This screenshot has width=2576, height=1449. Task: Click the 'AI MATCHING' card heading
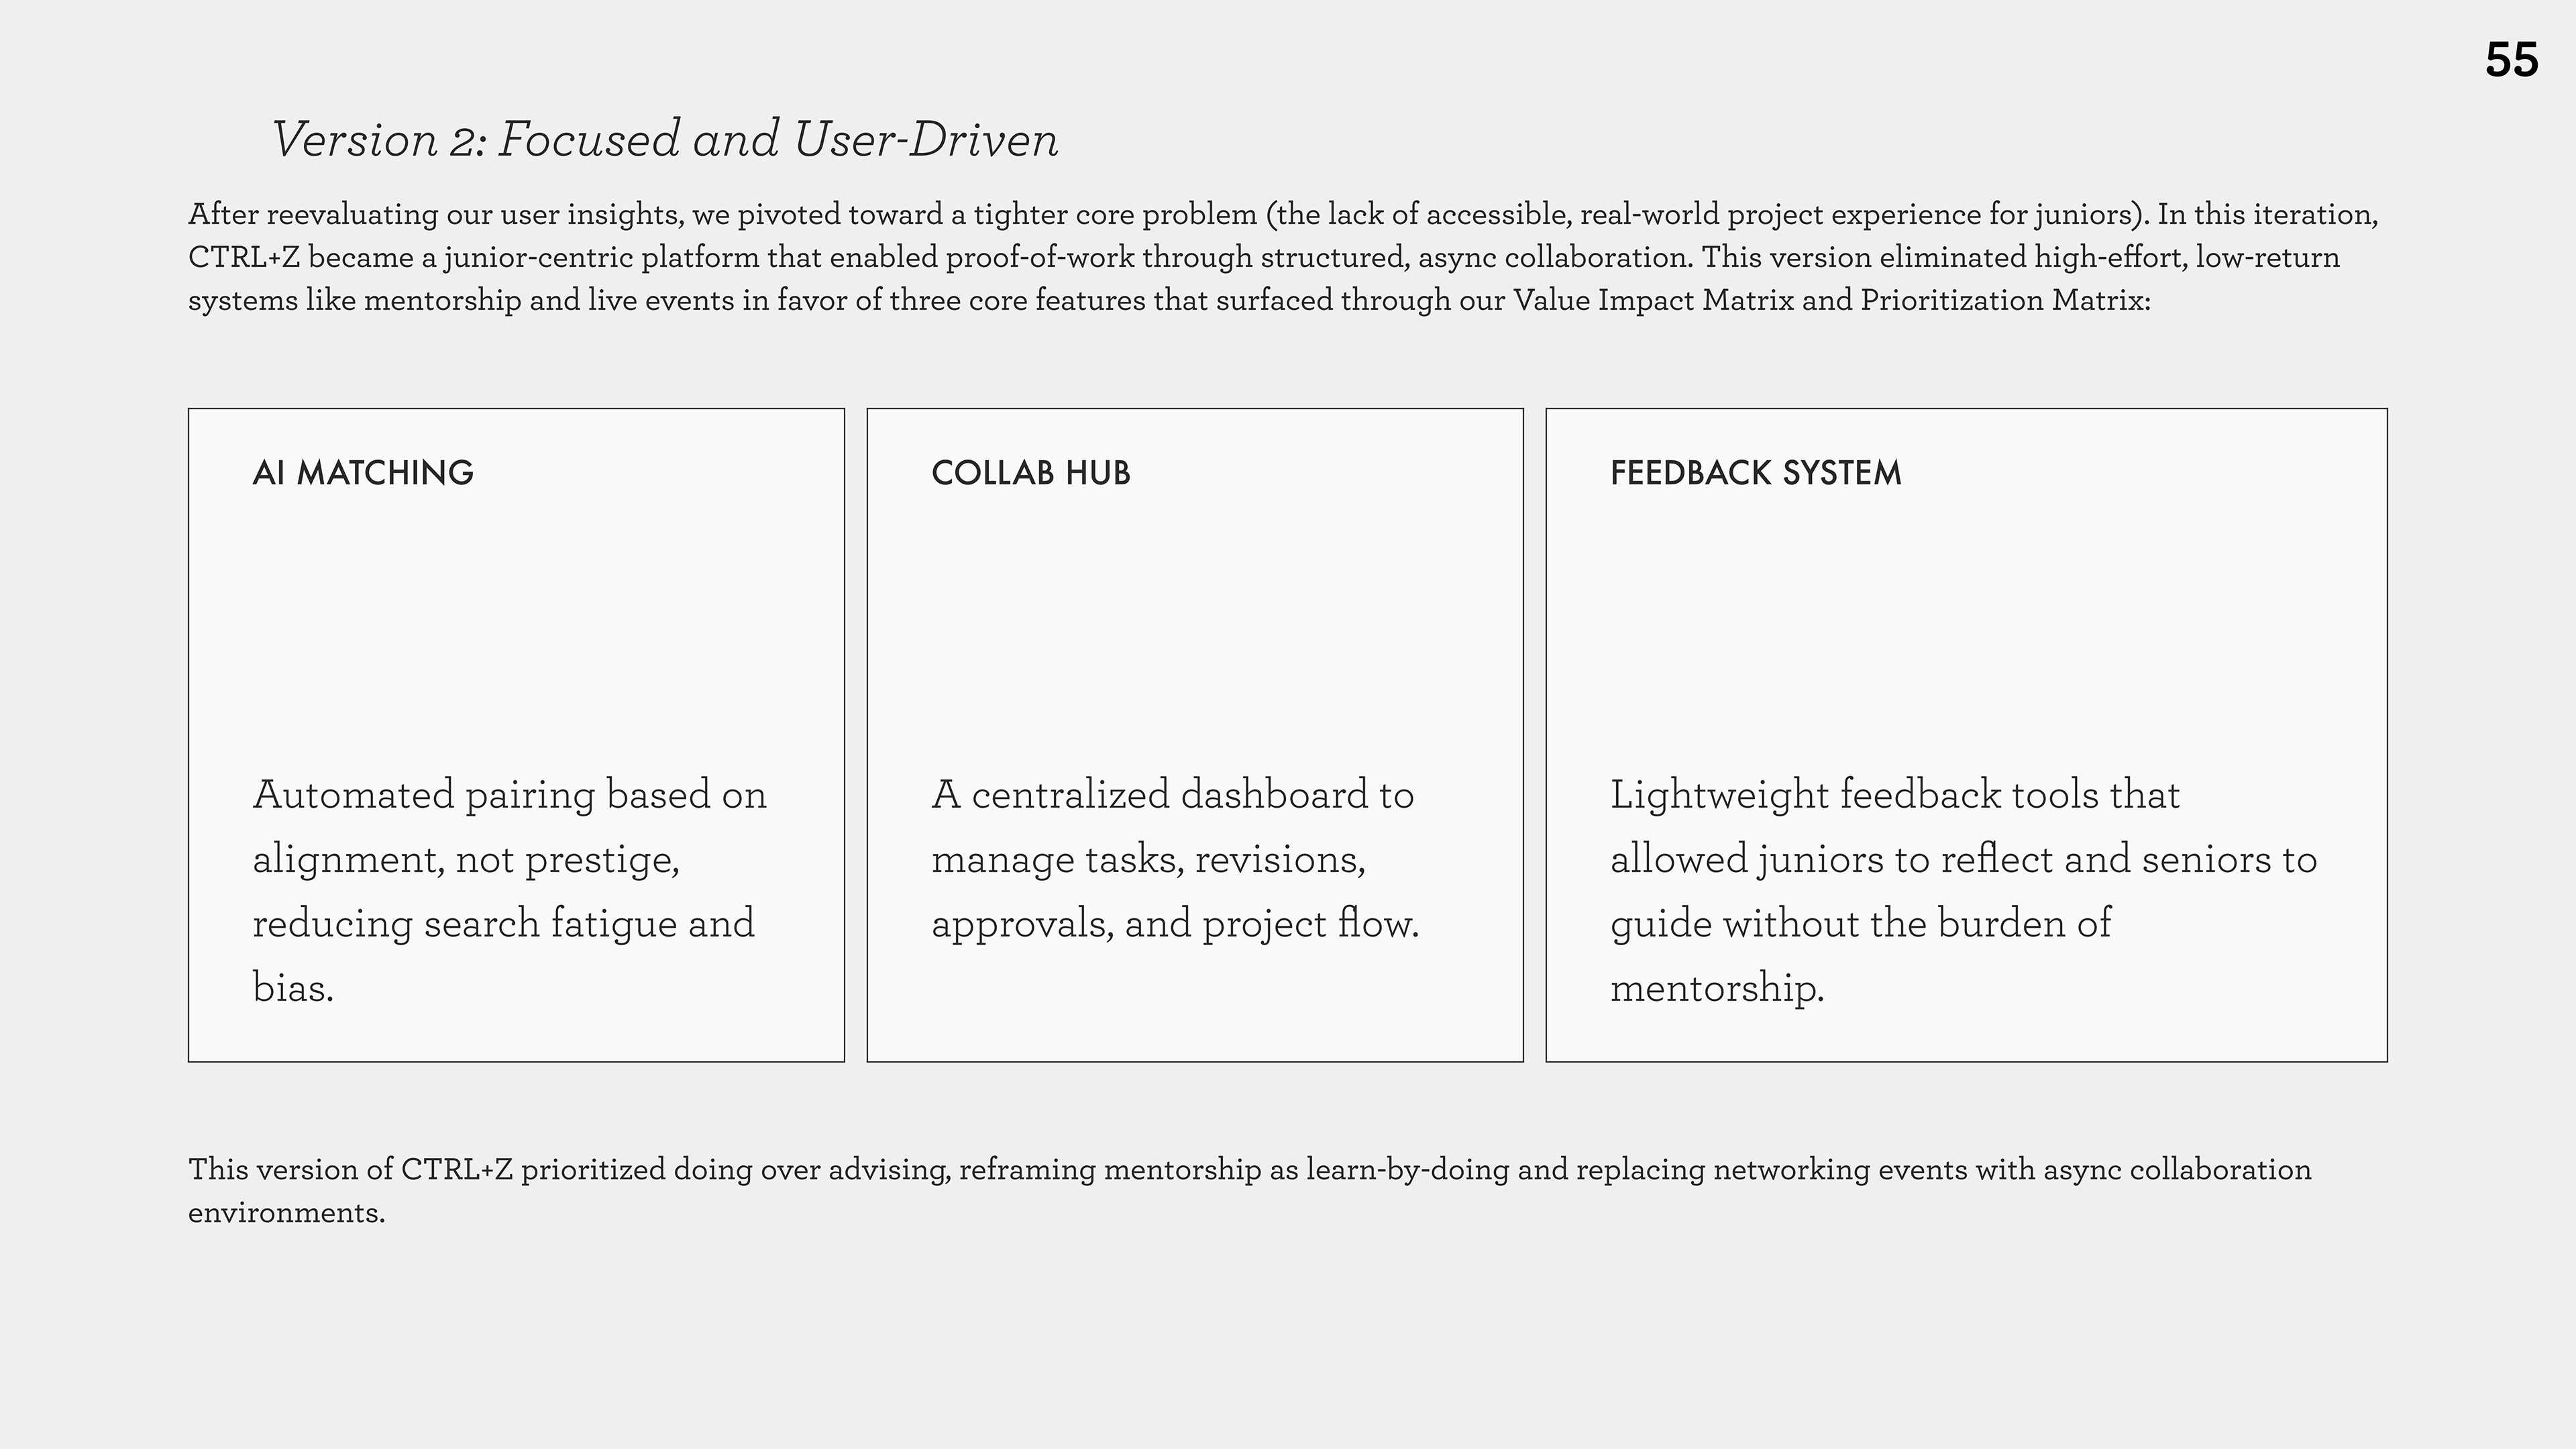[363, 473]
